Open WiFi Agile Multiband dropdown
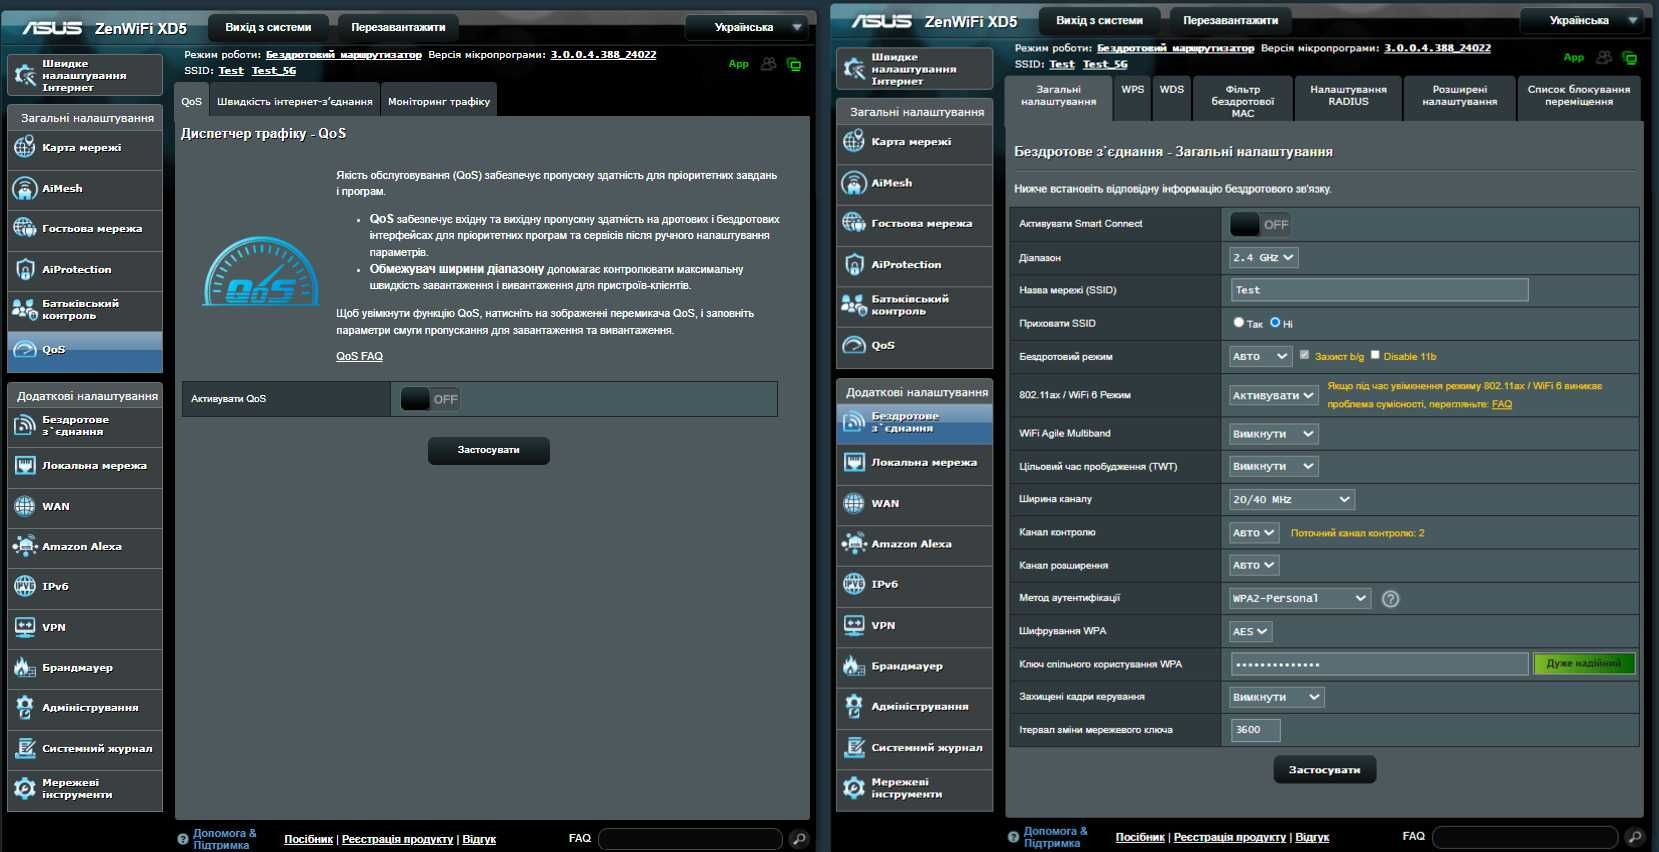1659x852 pixels. (x=1273, y=434)
